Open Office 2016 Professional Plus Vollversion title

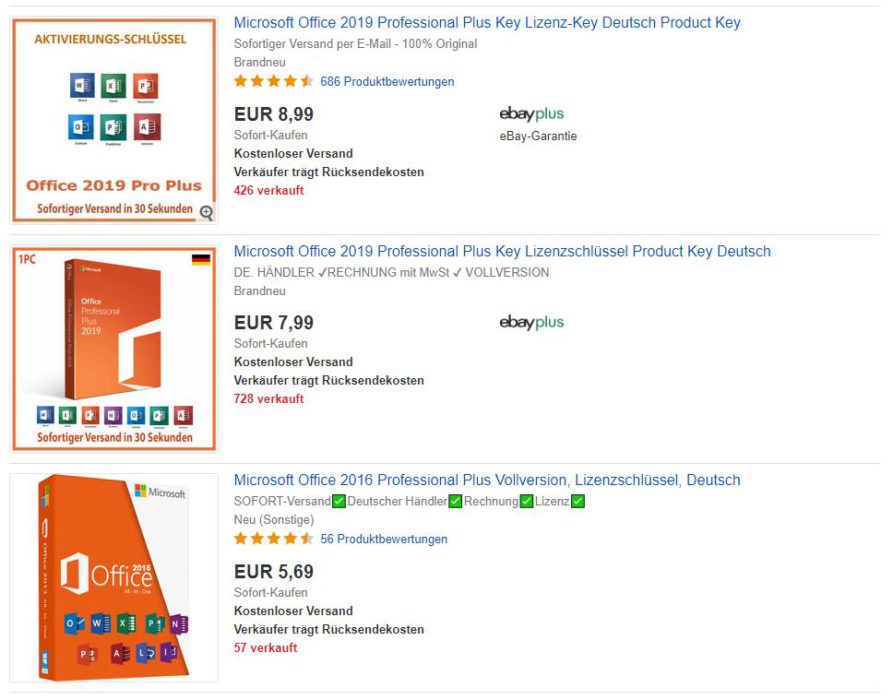[x=487, y=480]
